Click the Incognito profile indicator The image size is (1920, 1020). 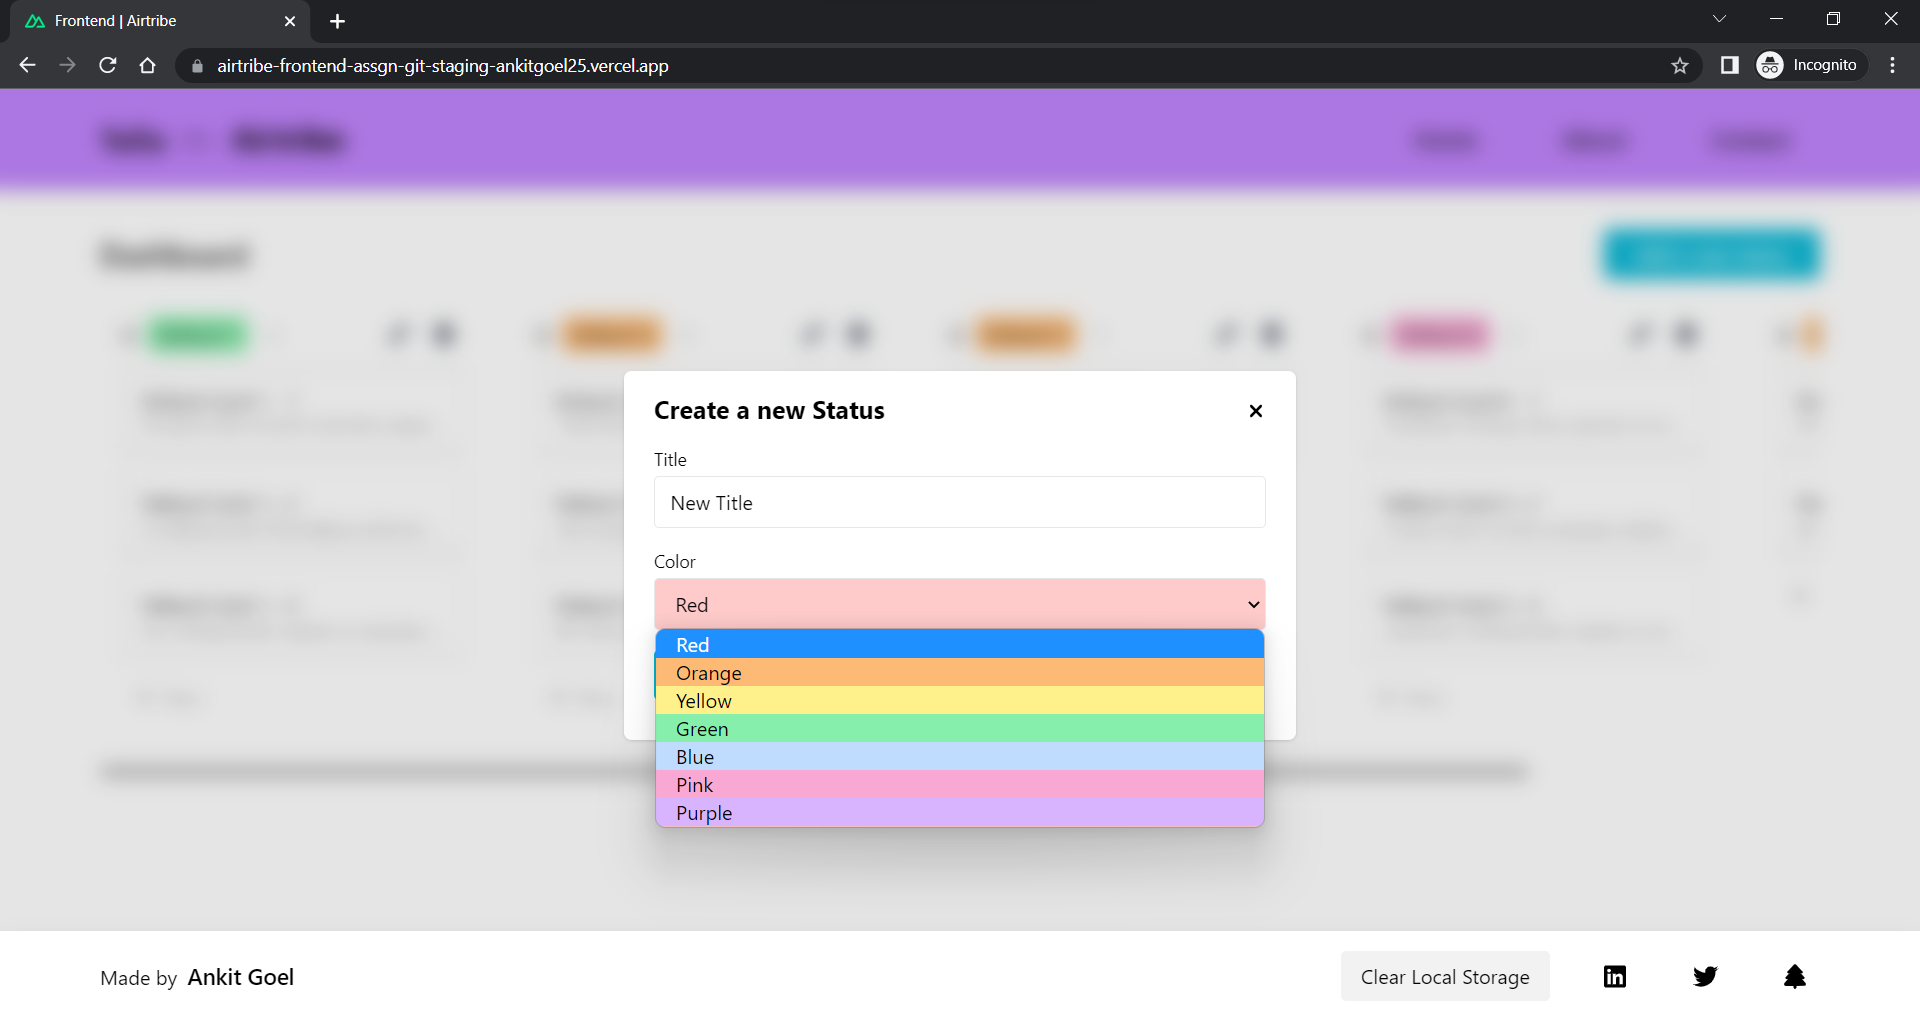1810,64
